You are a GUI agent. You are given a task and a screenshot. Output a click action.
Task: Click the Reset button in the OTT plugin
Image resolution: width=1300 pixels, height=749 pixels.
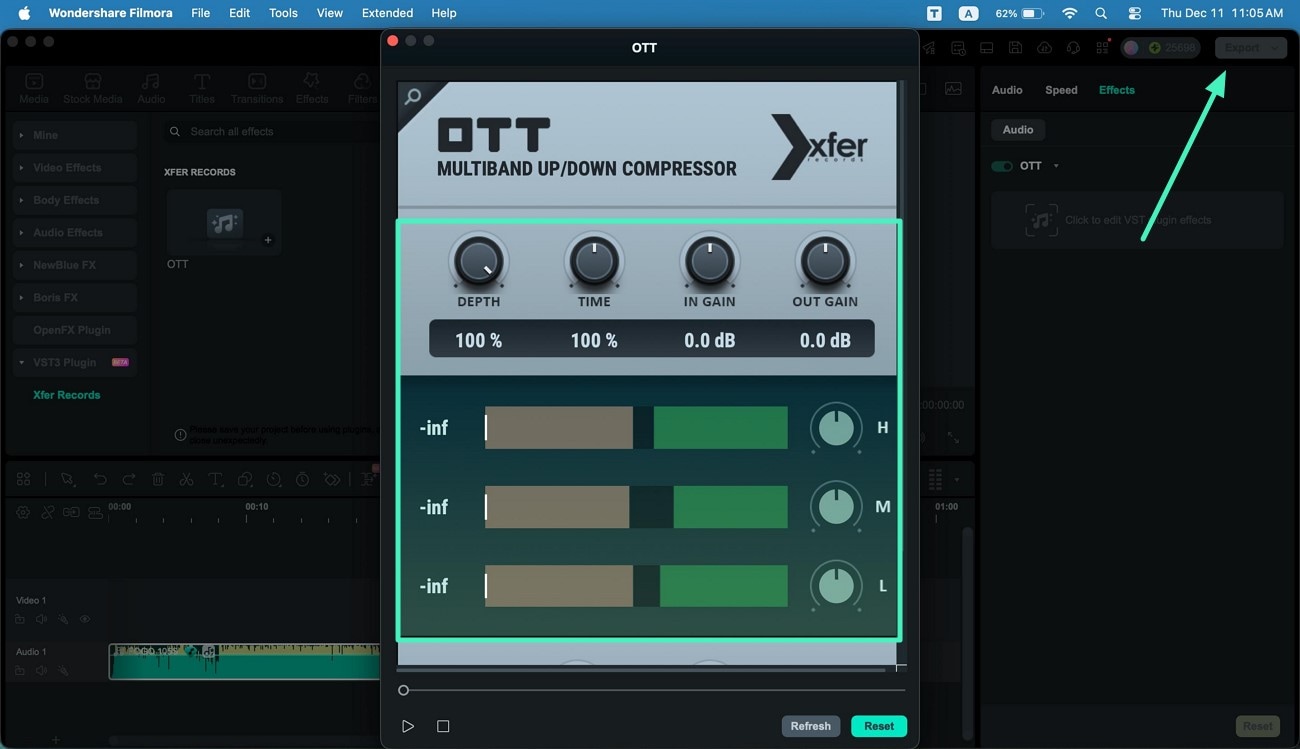coord(878,725)
